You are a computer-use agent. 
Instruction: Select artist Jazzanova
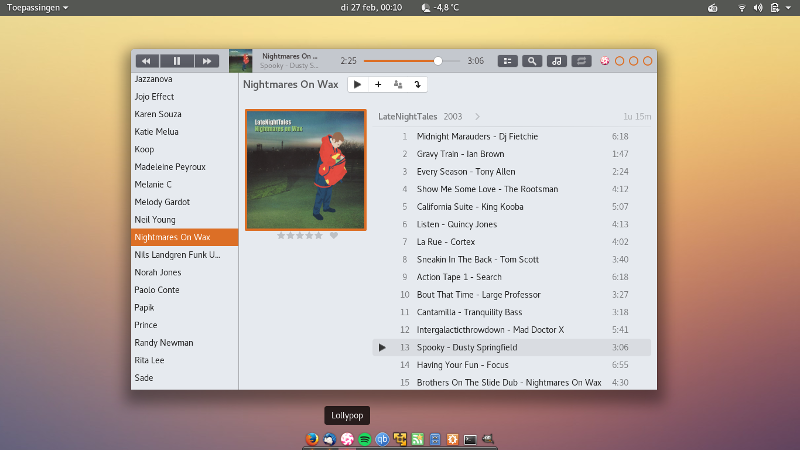[185, 79]
